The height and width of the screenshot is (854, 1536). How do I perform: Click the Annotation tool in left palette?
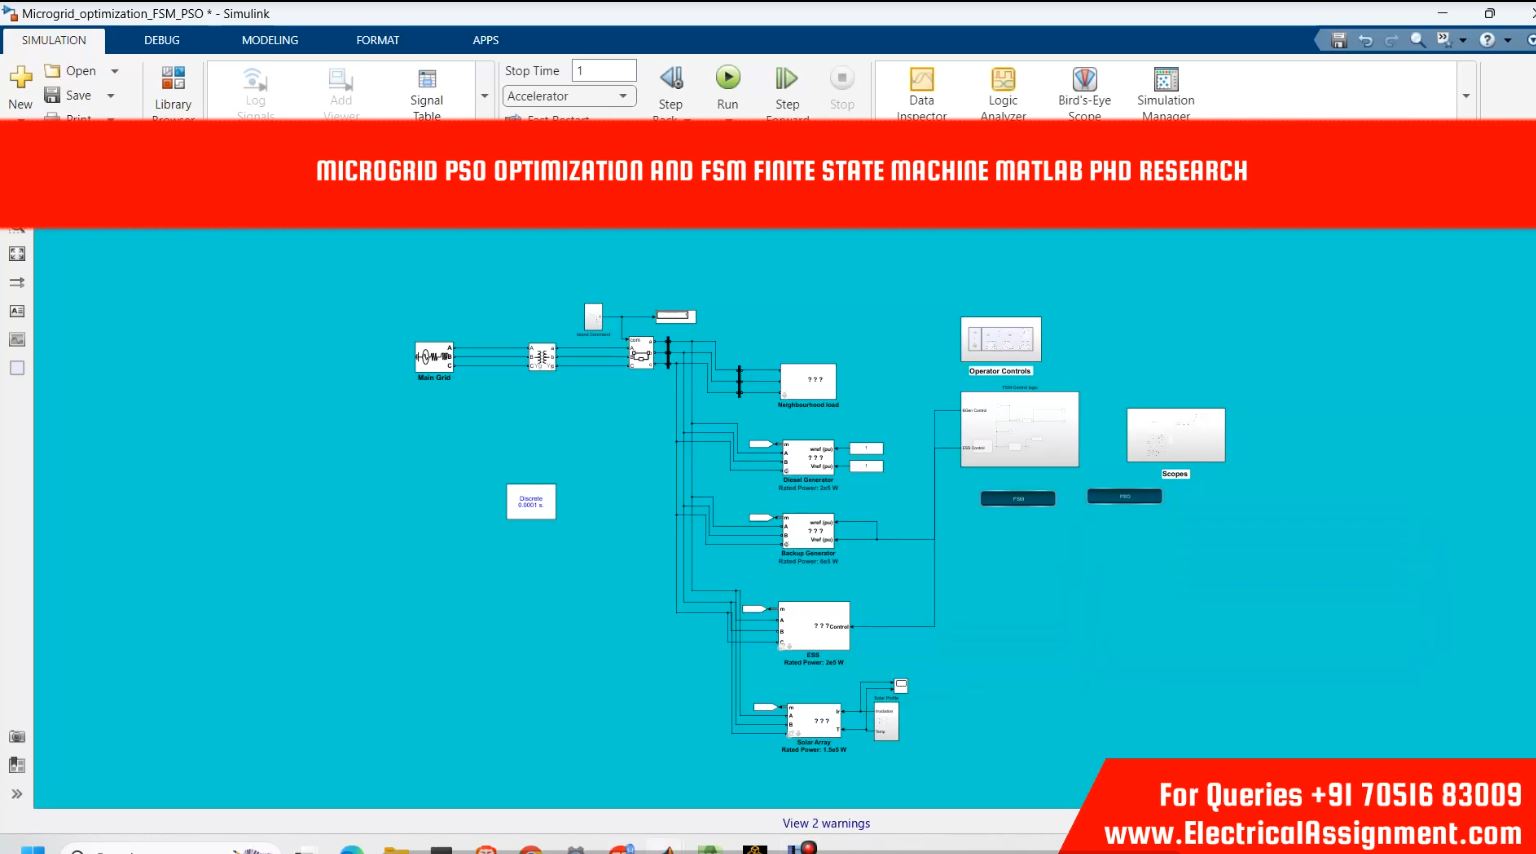coord(17,311)
